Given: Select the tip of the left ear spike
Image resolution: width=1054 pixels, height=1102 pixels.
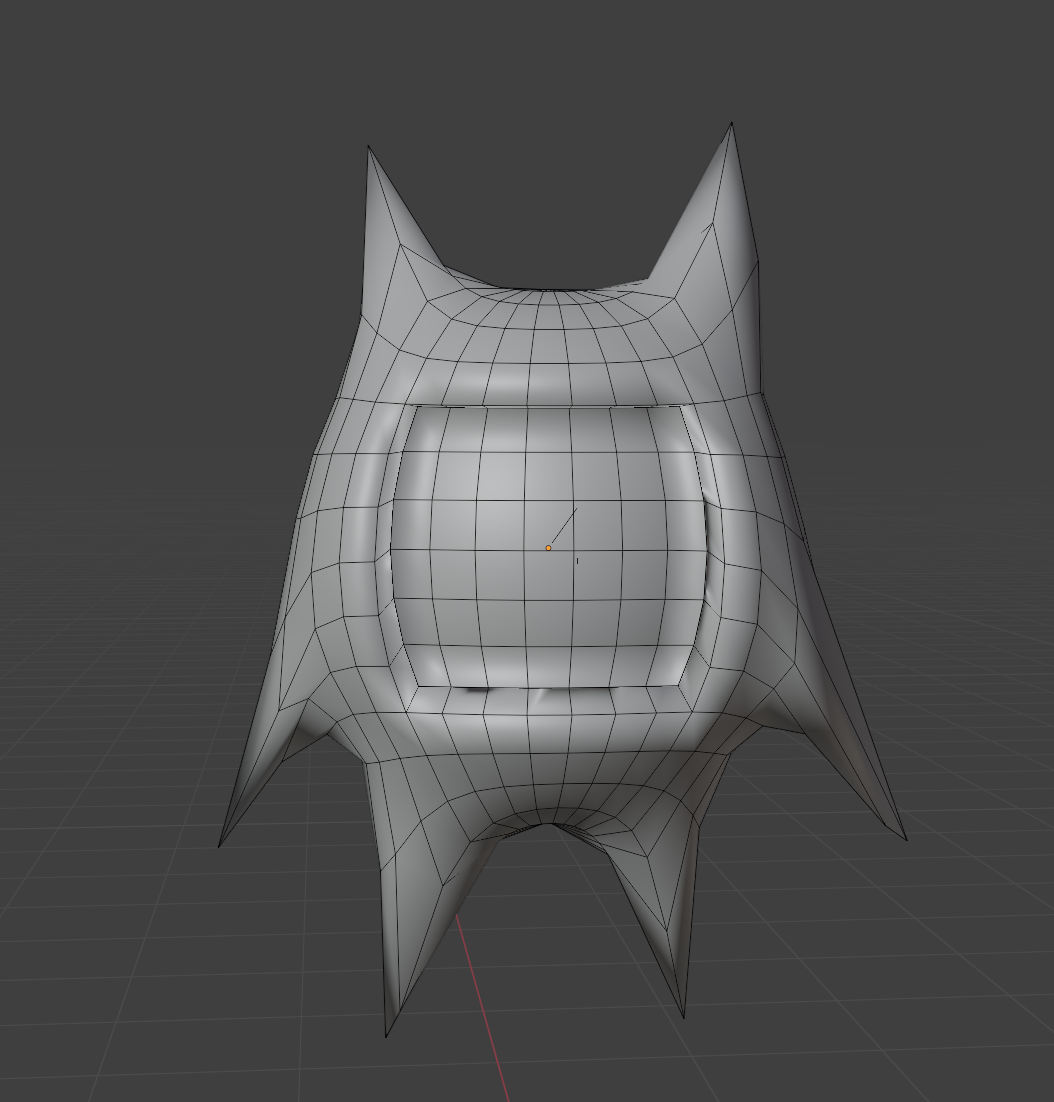Looking at the screenshot, I should coord(369,148).
